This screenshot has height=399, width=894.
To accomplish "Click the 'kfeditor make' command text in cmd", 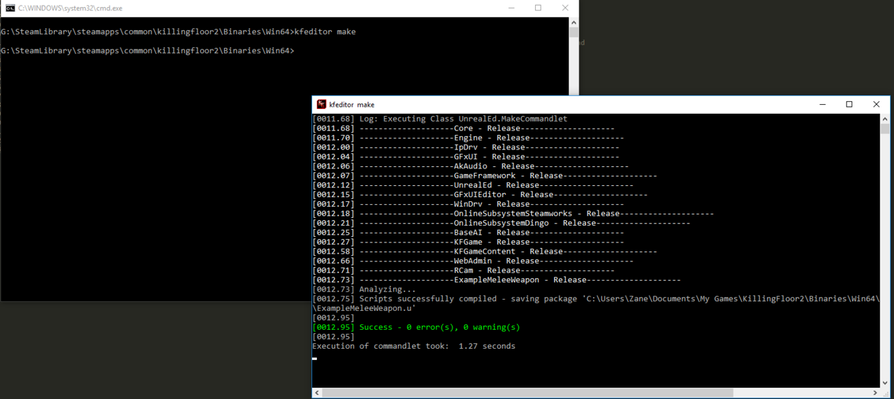I will (x=325, y=32).
